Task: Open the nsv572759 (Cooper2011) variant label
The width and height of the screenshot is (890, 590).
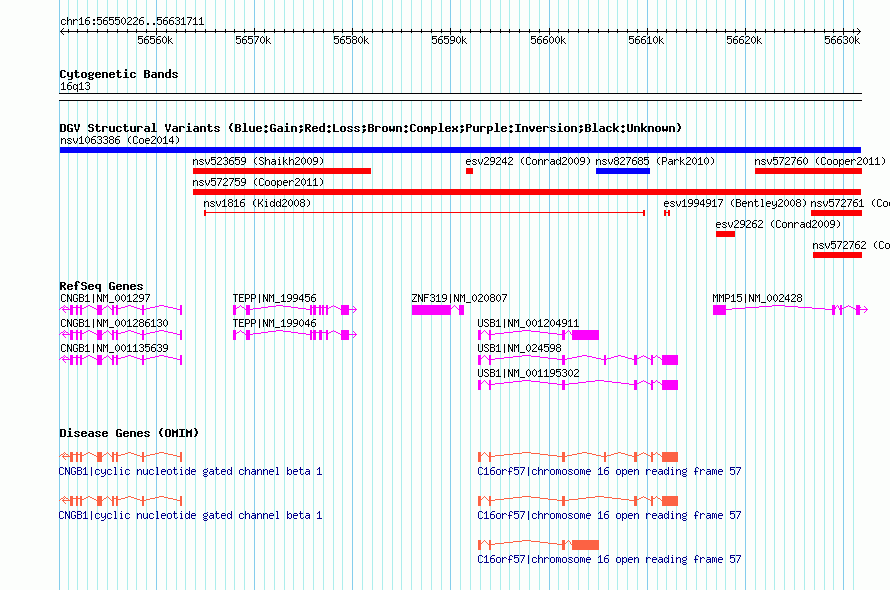Action: (x=258, y=182)
